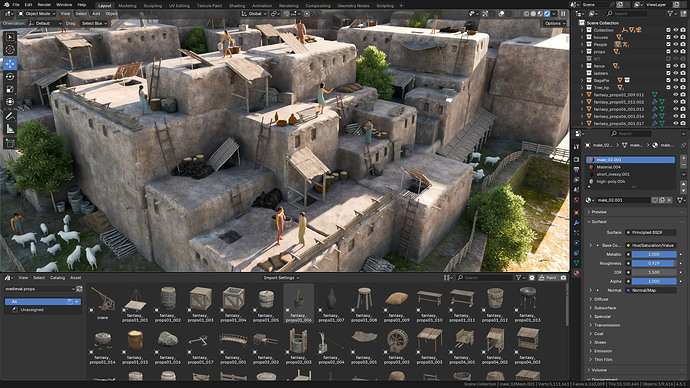Select the Cursor tool in viewport toolbar

click(x=10, y=50)
